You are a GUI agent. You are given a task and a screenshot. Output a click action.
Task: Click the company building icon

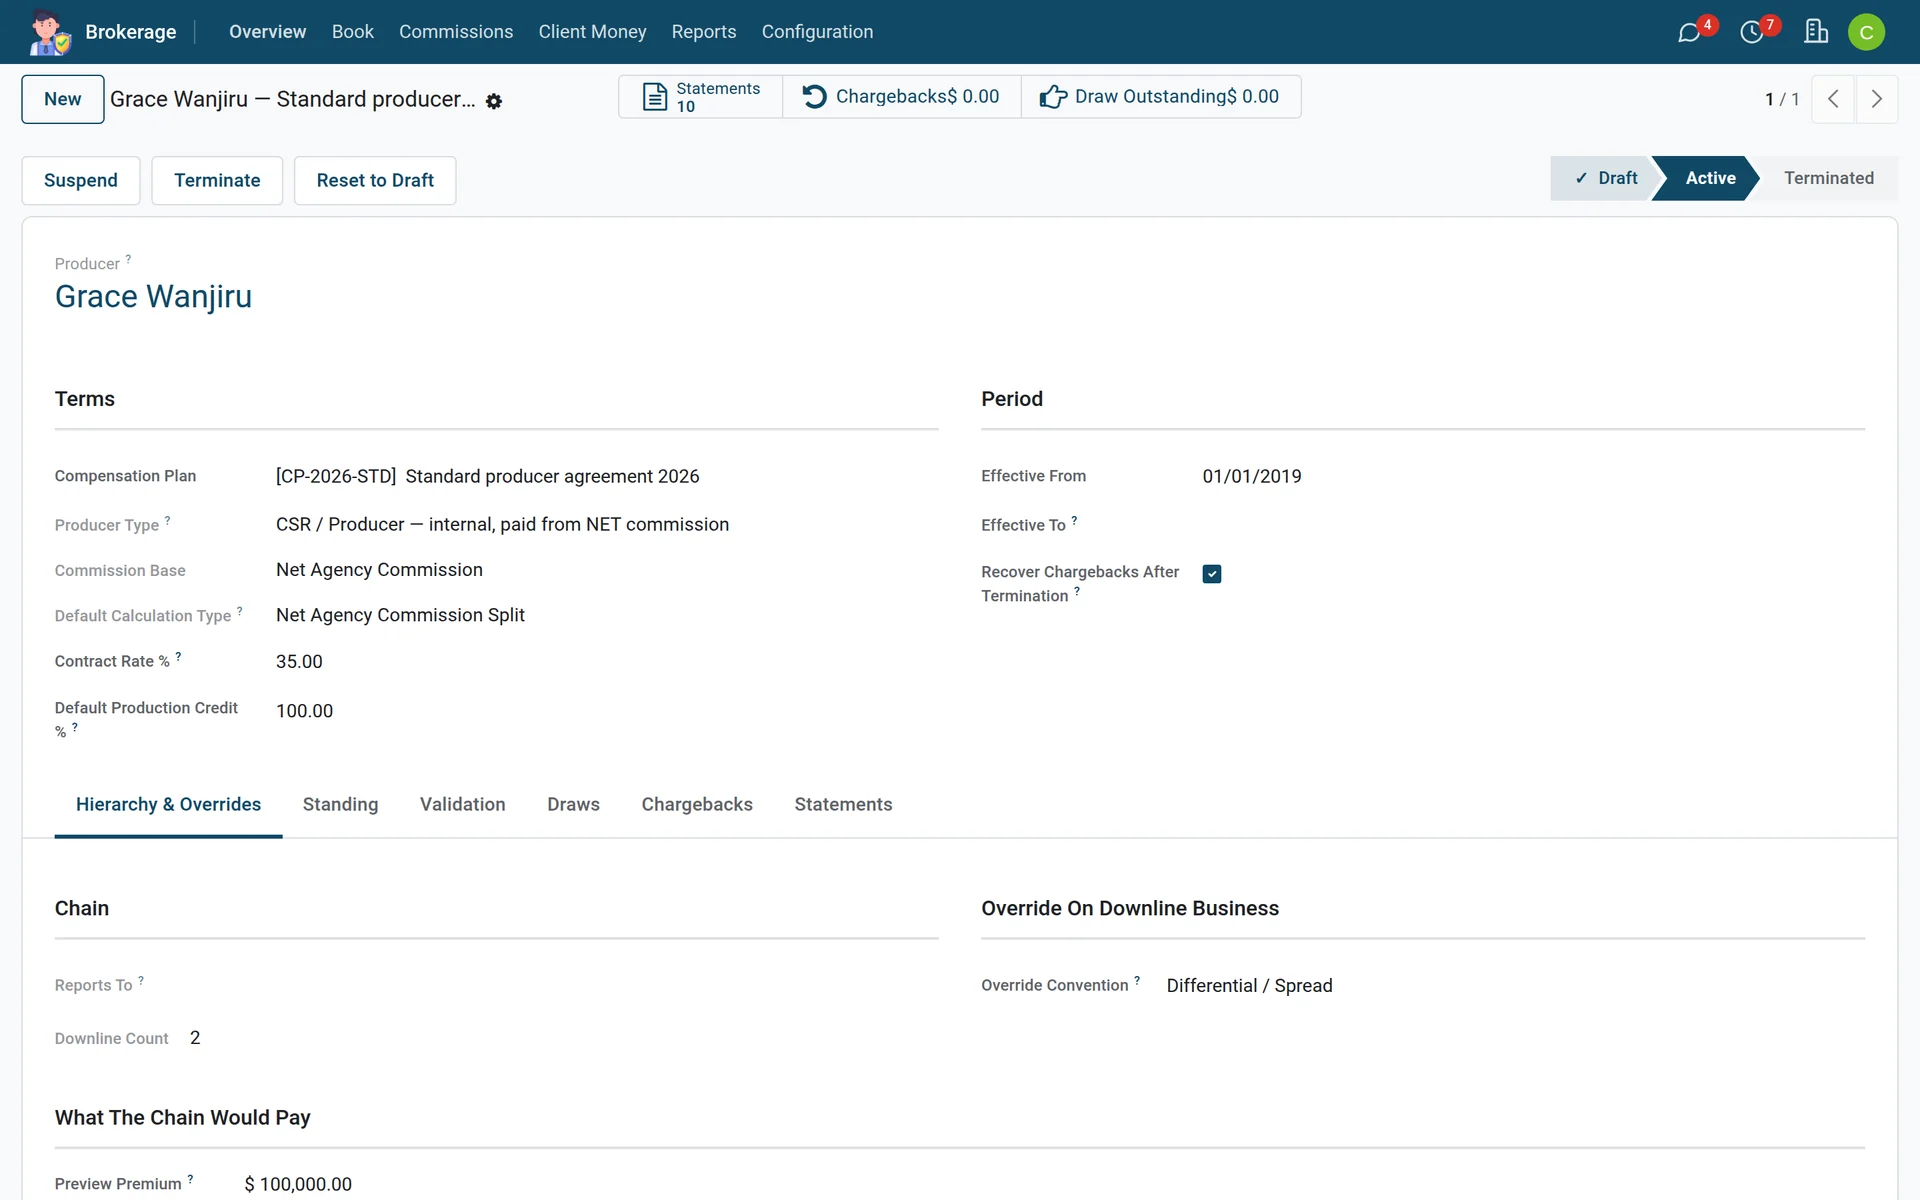pyautogui.click(x=1816, y=32)
